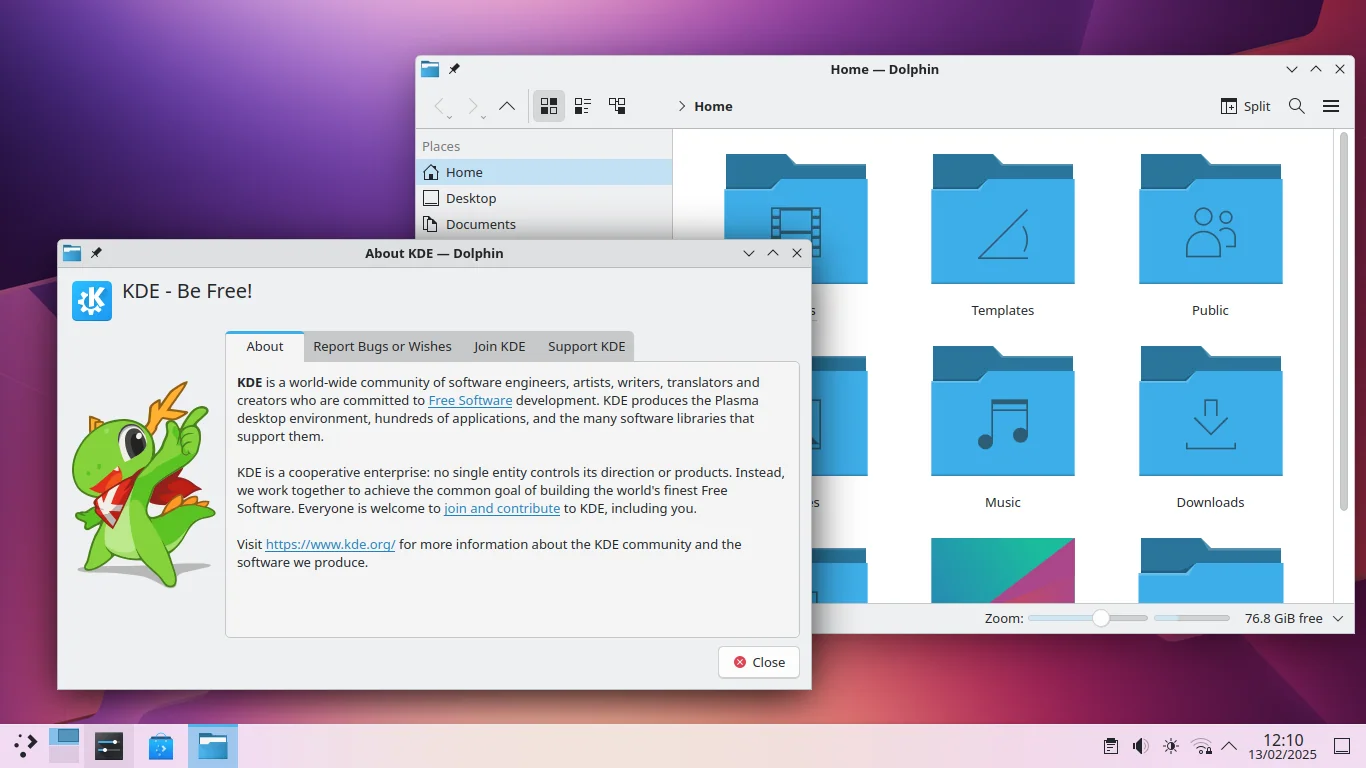Switch to the Support KDE tab
The width and height of the screenshot is (1366, 768).
click(x=586, y=346)
